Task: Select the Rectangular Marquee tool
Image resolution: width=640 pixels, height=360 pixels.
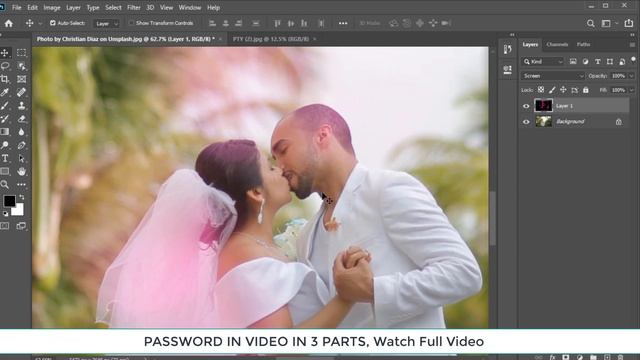Action: 22,53
